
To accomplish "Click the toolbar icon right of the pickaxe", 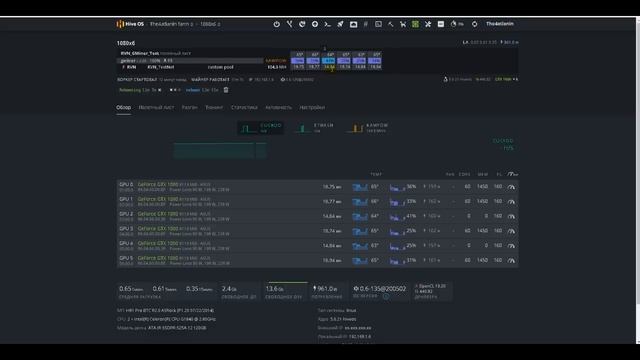I will [403, 24].
